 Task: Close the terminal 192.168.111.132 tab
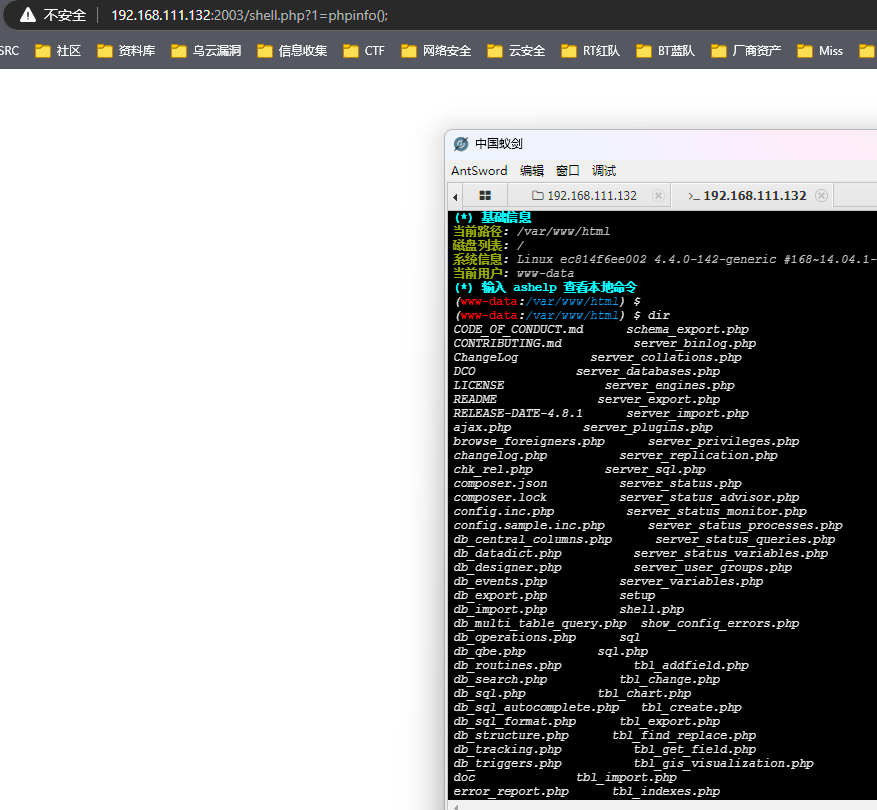[x=821, y=196]
